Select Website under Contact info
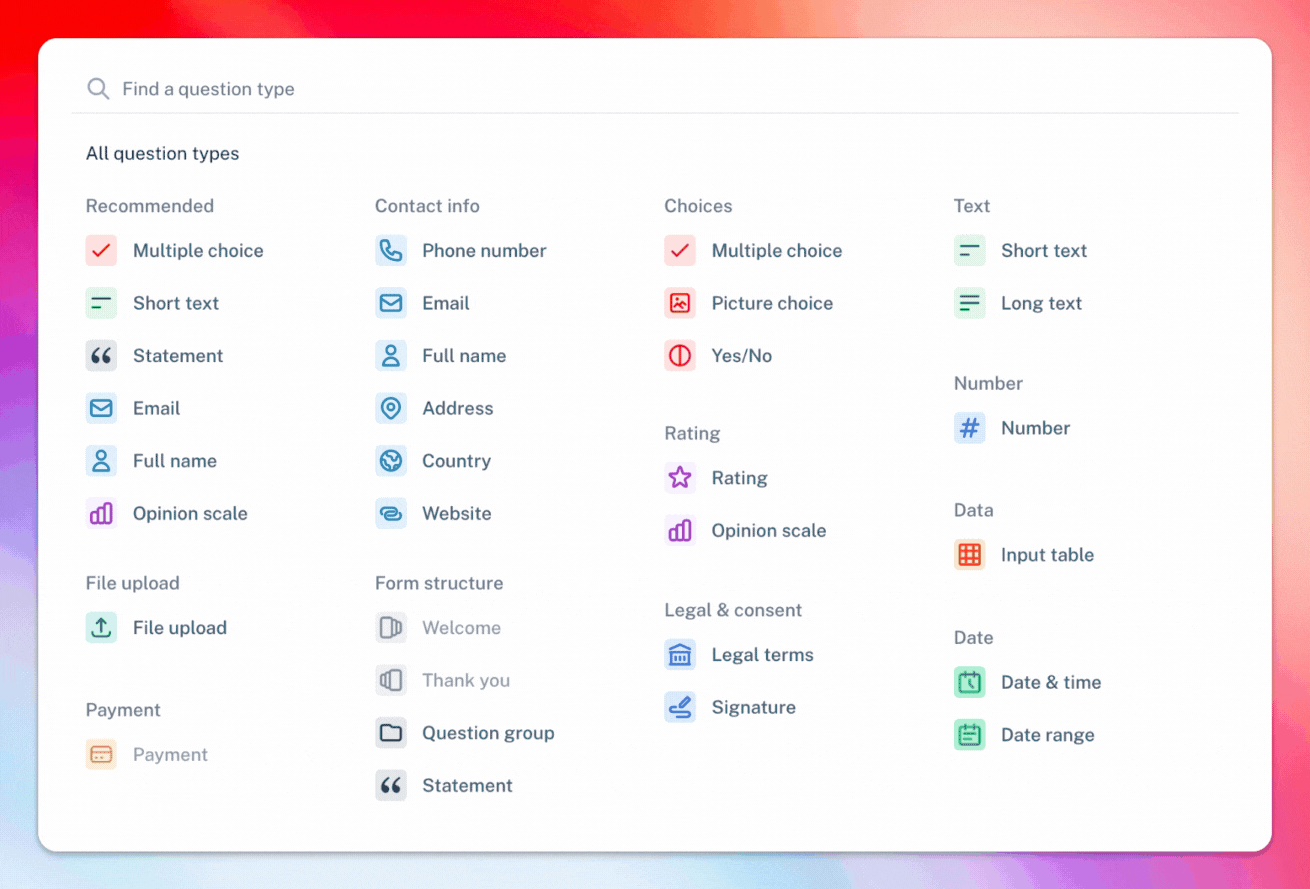Image resolution: width=1310 pixels, height=889 pixels. tap(456, 514)
